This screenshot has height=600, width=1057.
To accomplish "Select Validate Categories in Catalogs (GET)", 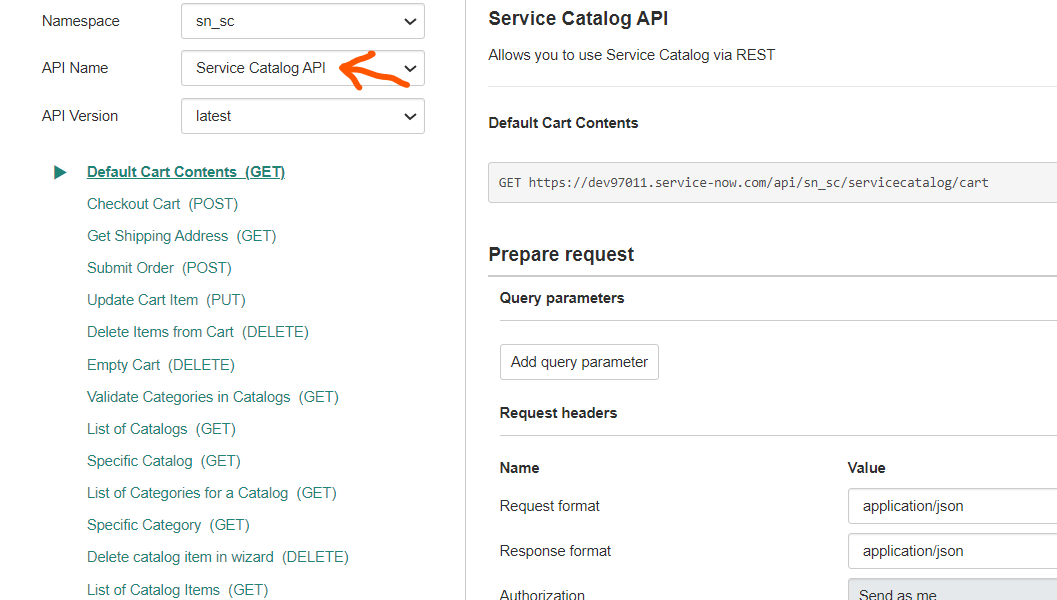I will (212, 397).
